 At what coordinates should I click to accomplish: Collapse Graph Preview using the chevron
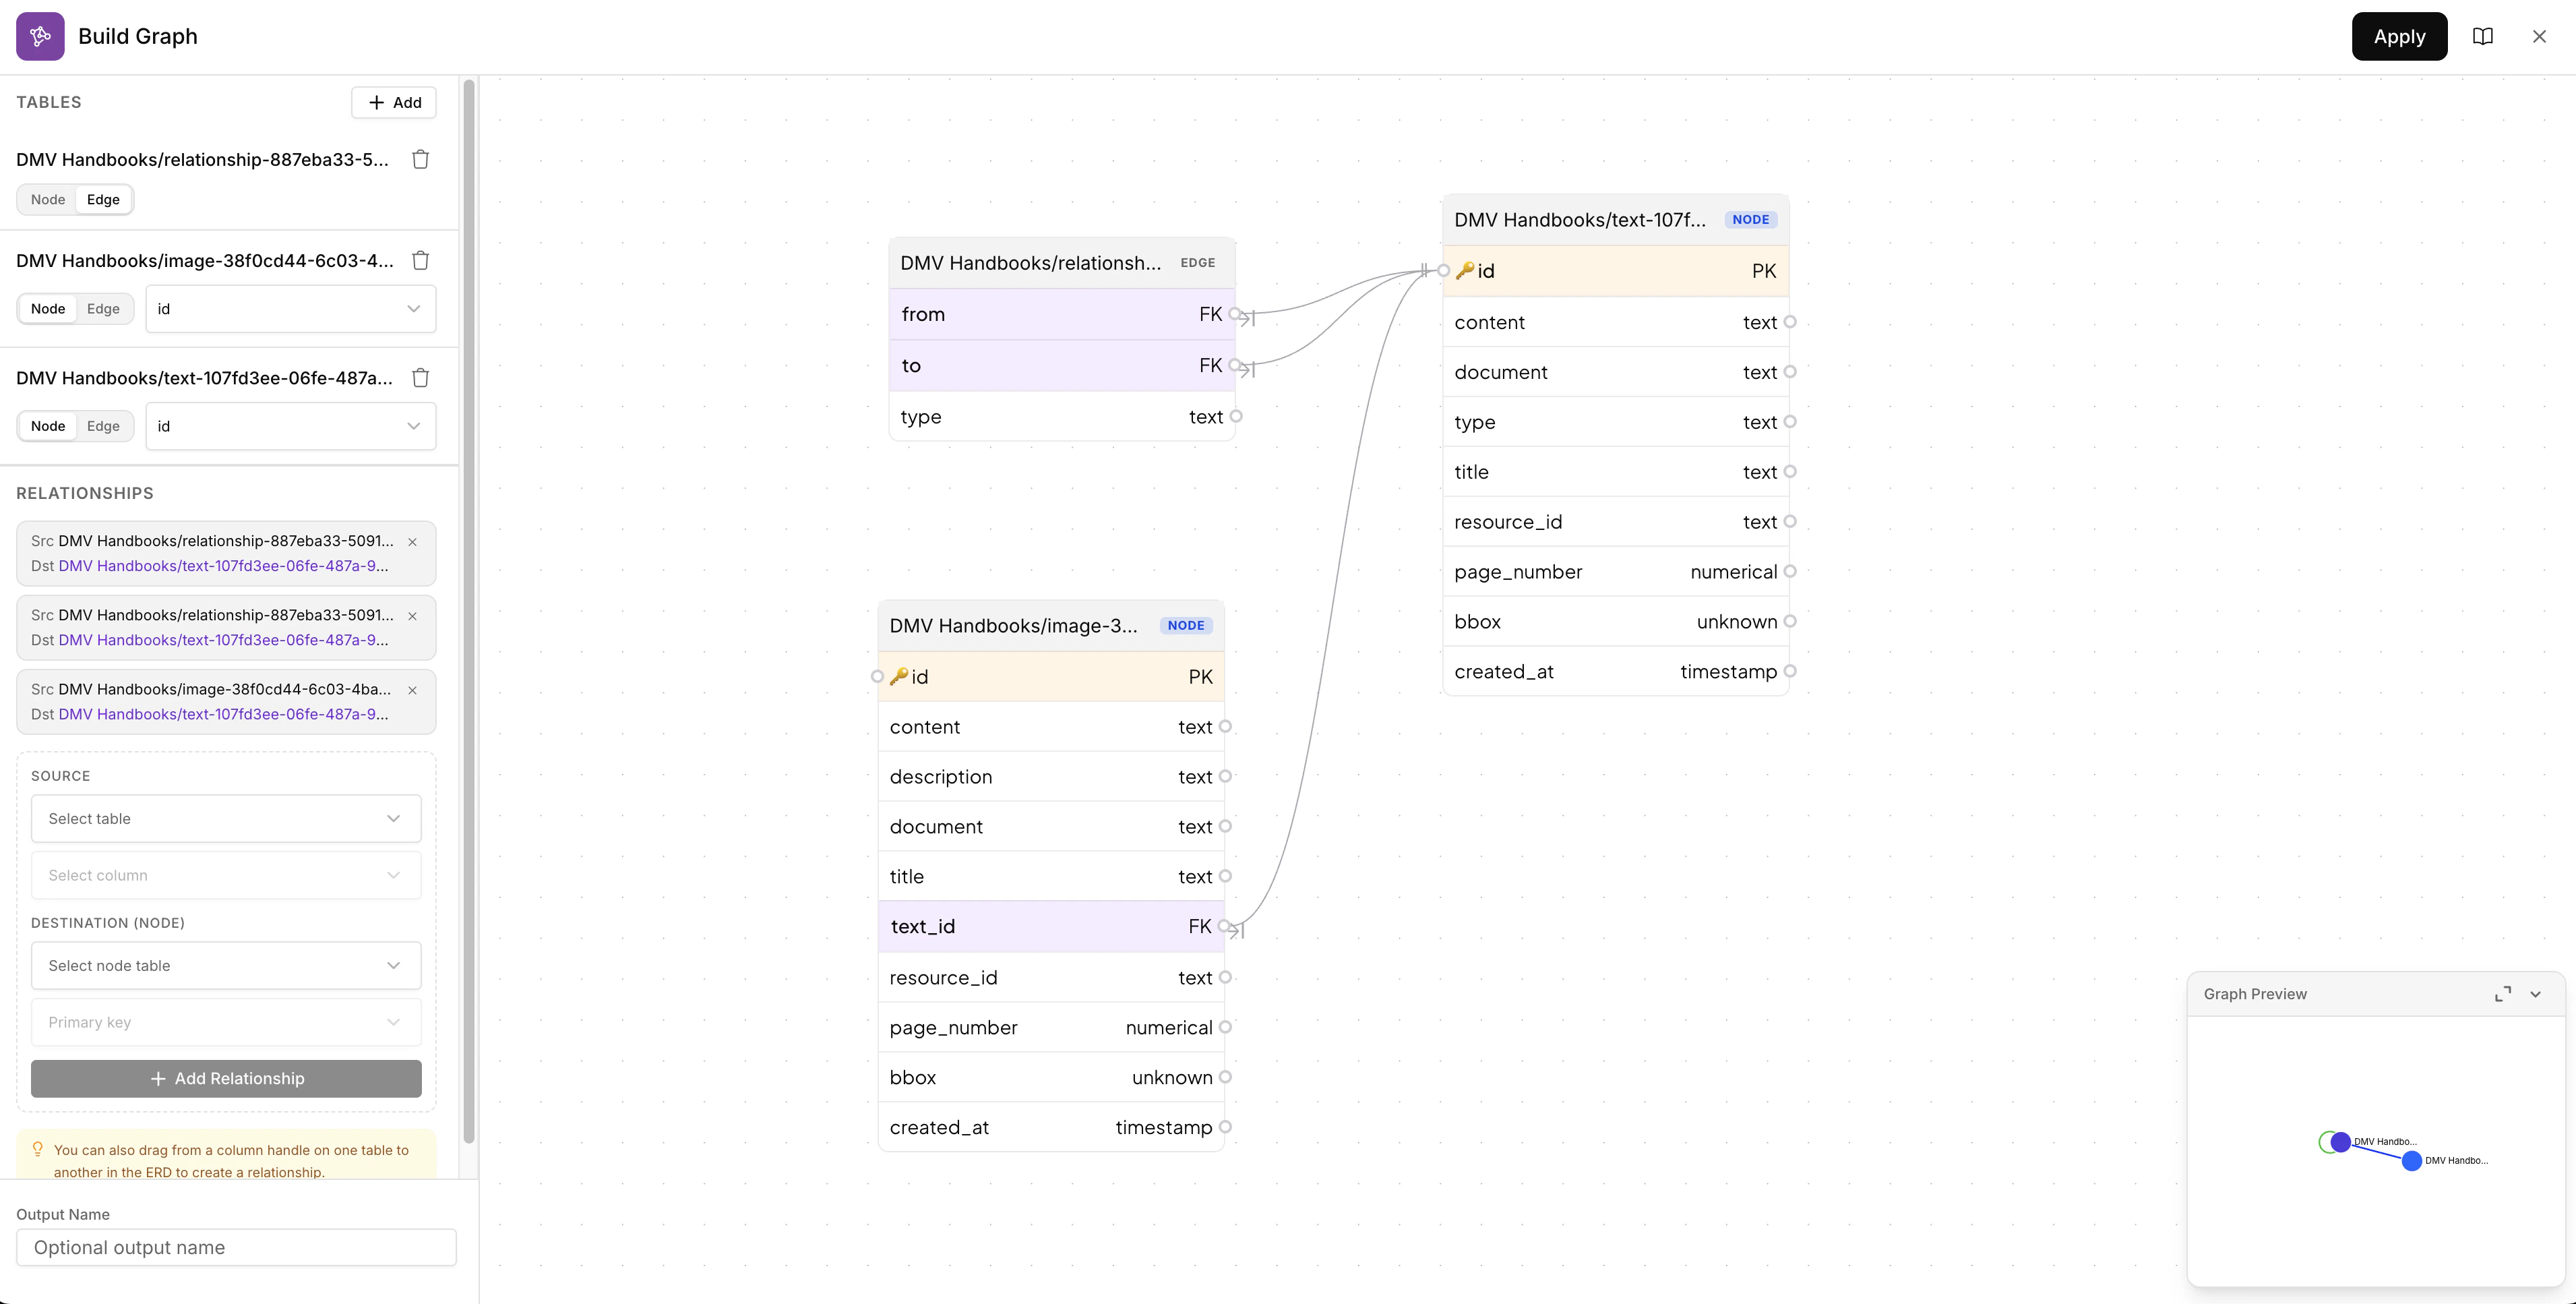pos(2536,994)
